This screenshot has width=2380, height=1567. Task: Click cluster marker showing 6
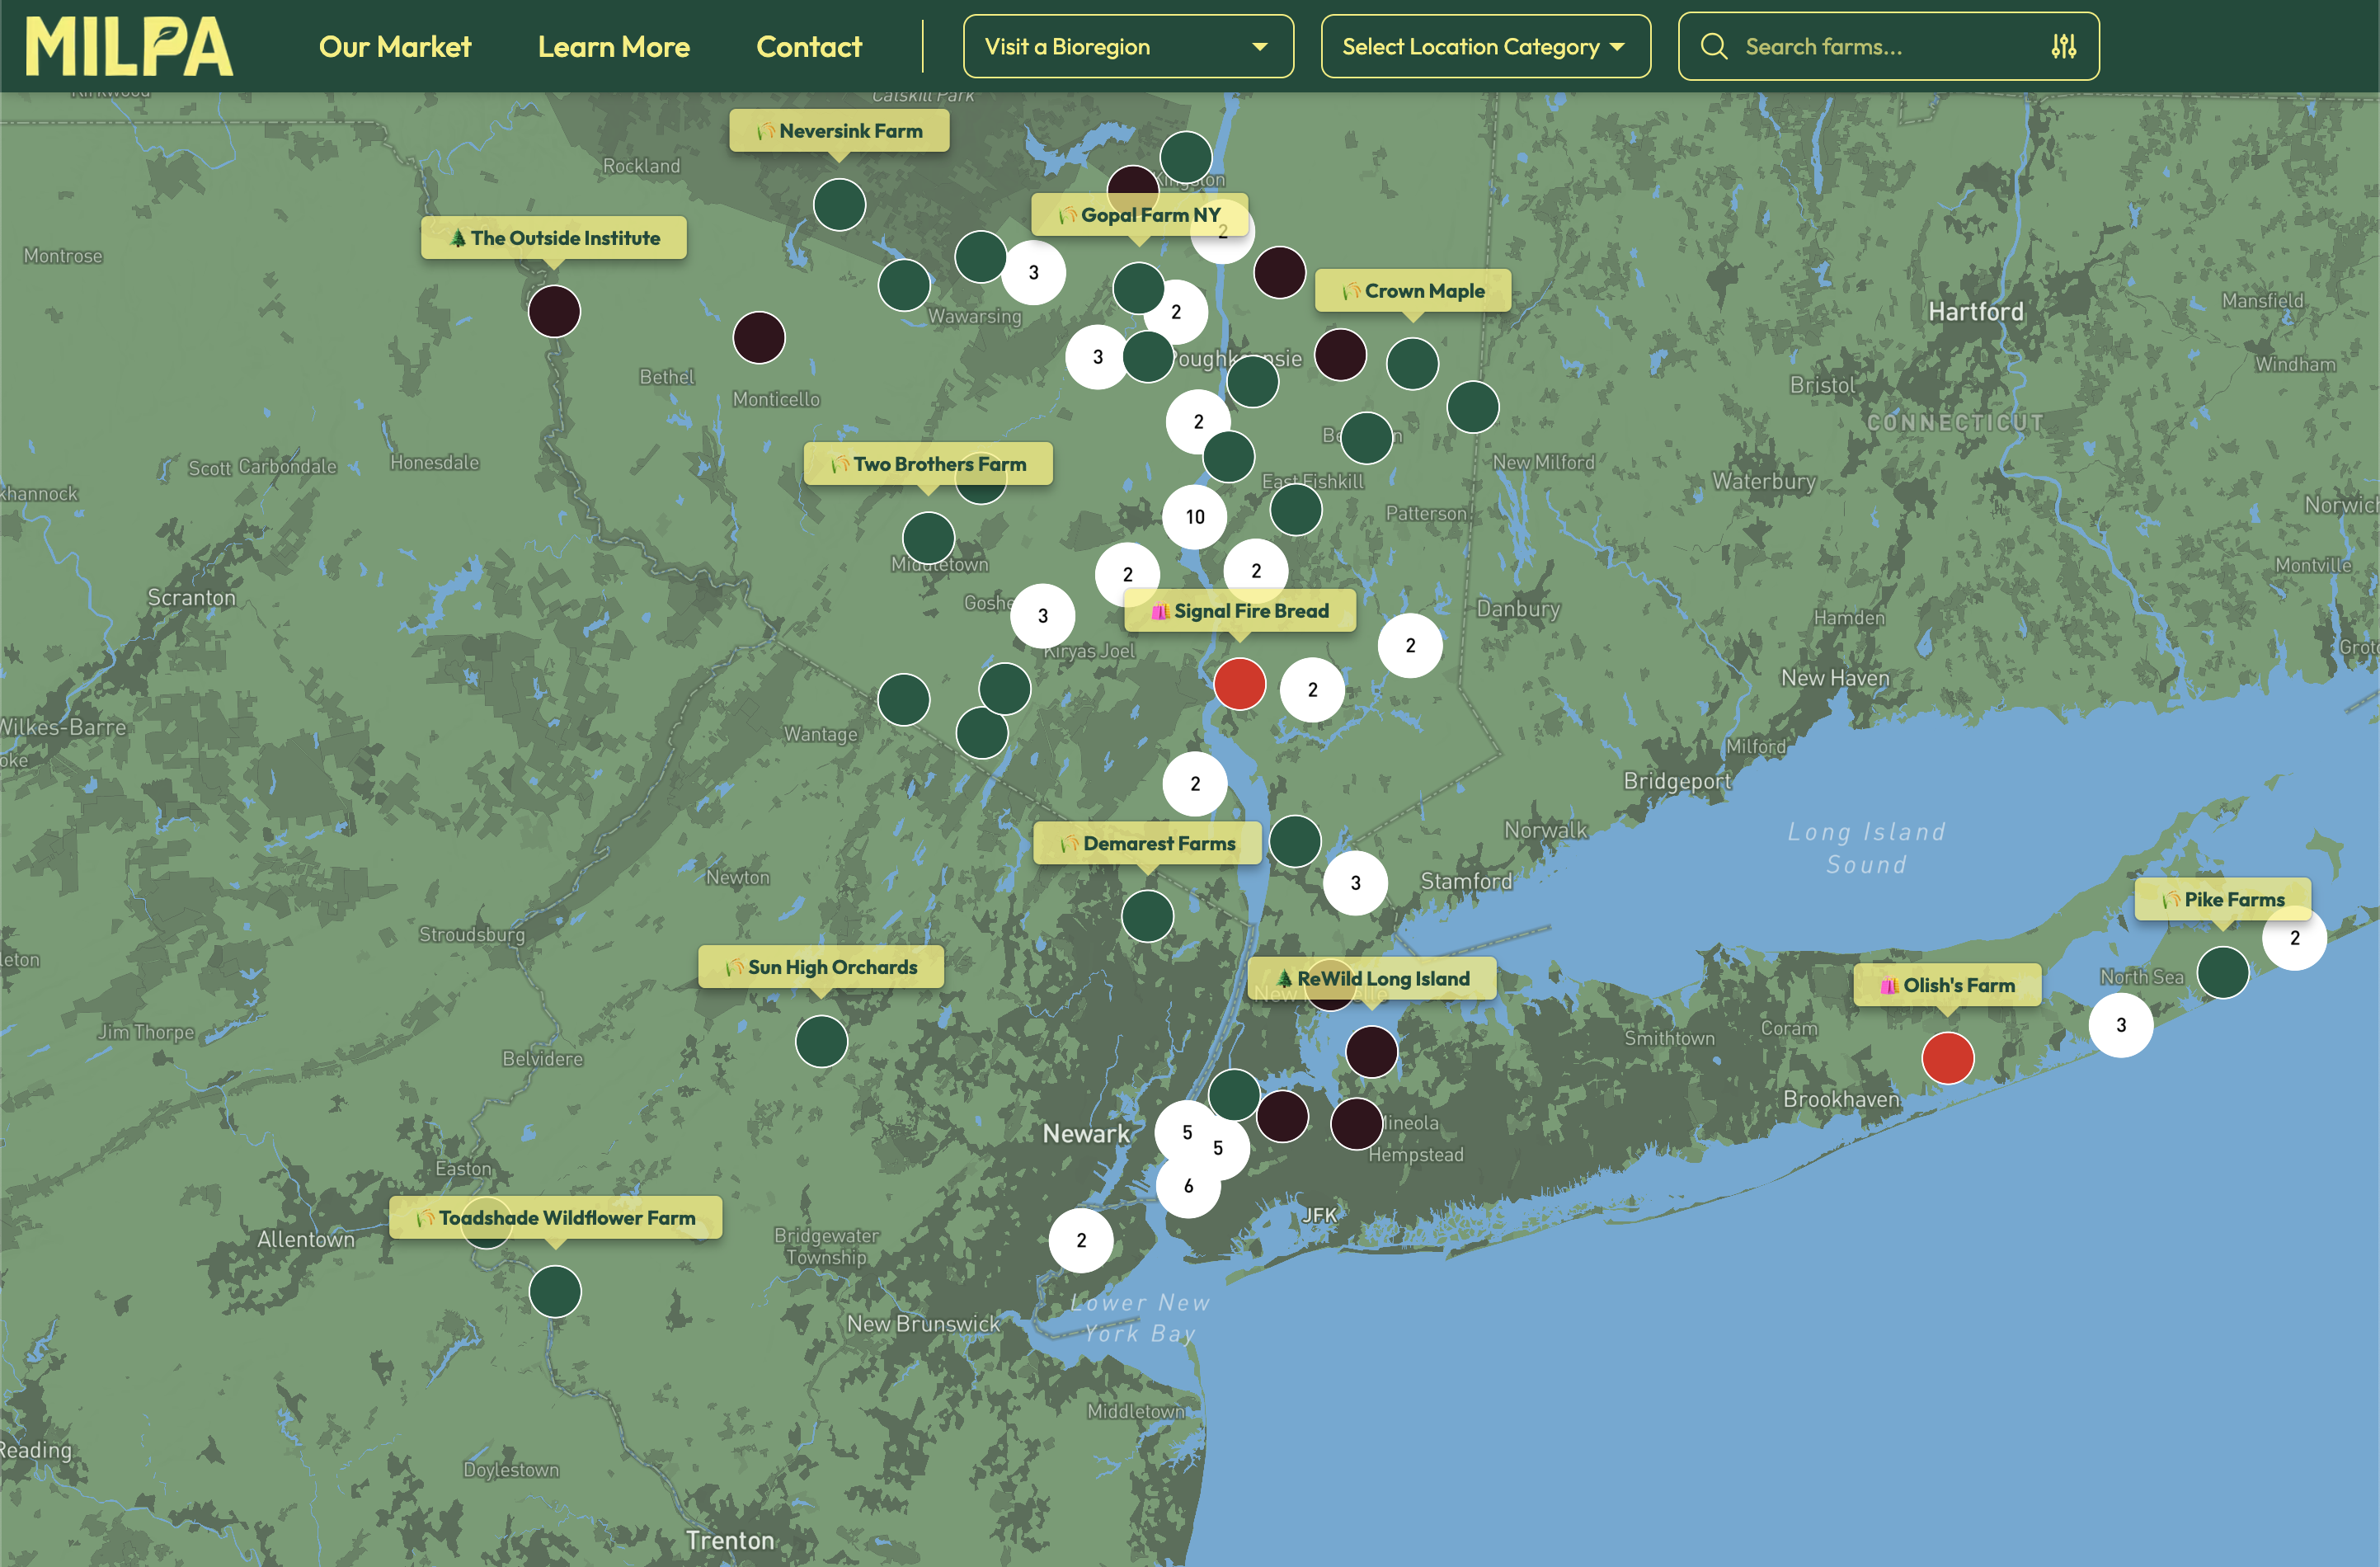click(1188, 1186)
